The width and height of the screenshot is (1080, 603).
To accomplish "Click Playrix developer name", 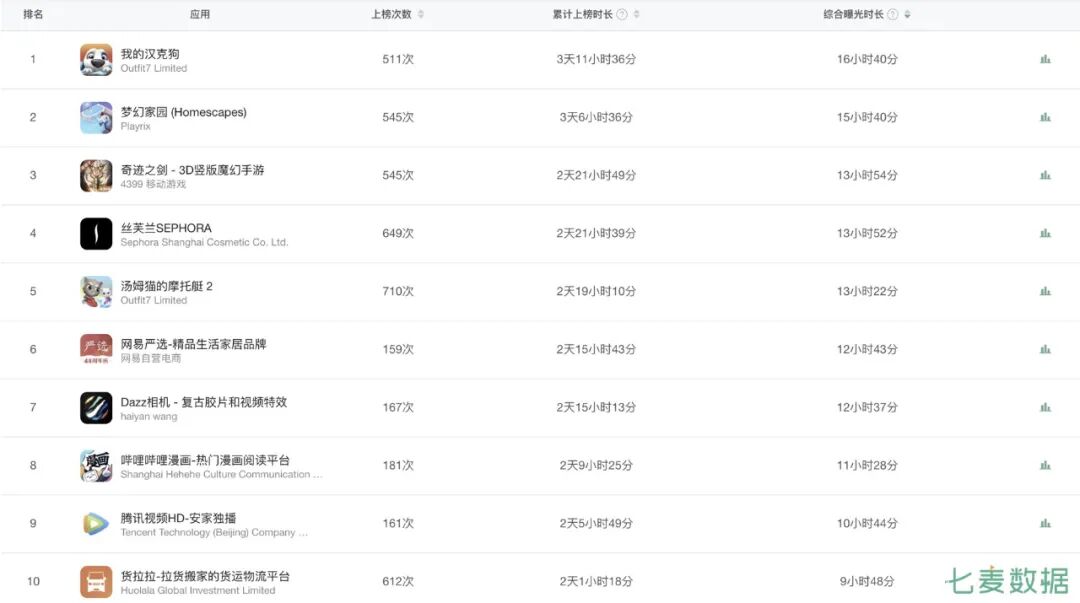I will click(x=136, y=126).
